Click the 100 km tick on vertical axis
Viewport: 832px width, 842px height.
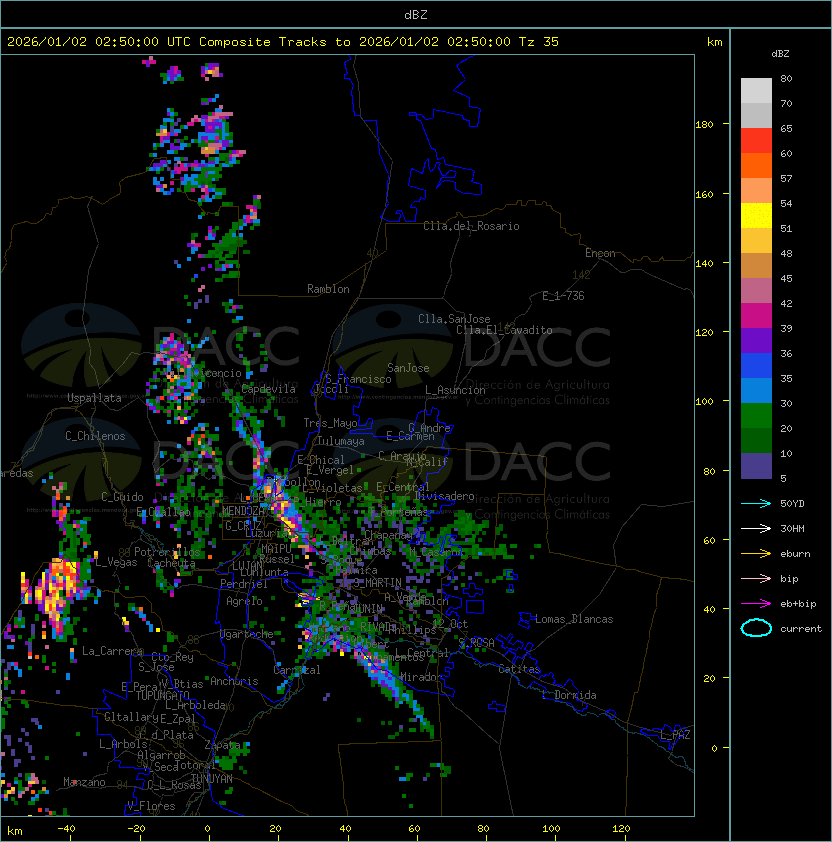(704, 401)
